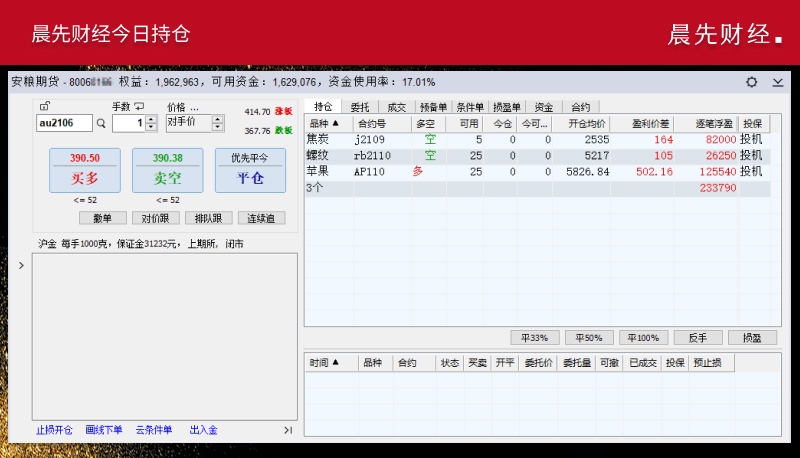Click the skip-to-end icon at panel bottom
800x458 pixels.
288,430
